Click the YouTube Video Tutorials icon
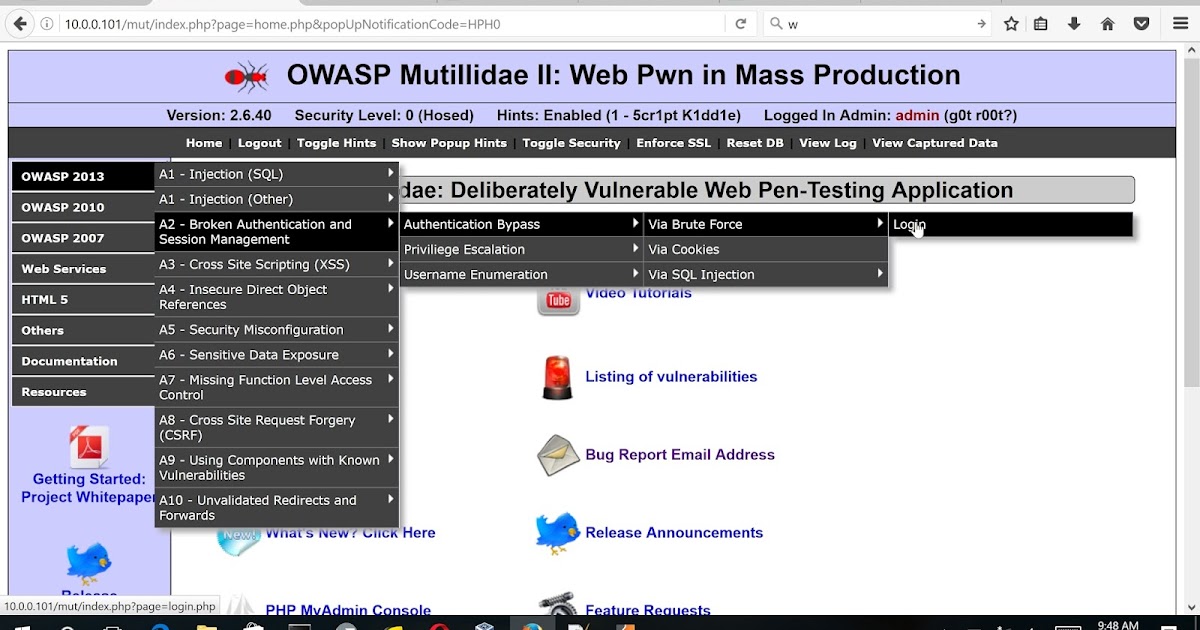 (558, 299)
